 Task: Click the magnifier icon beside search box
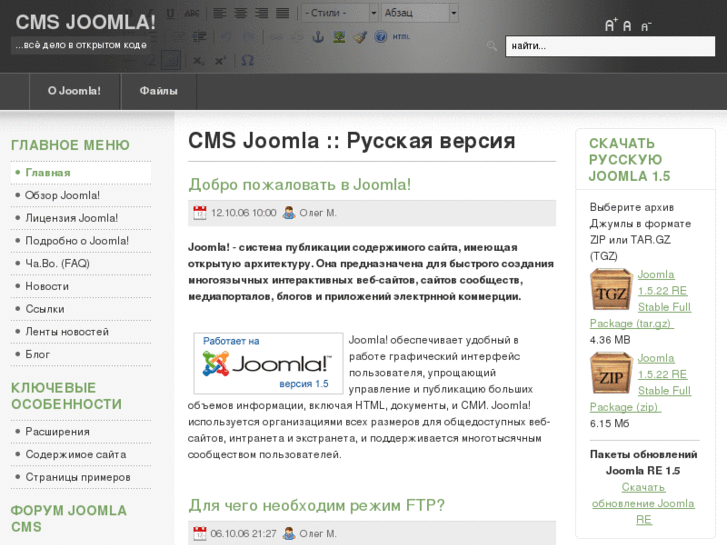click(x=492, y=46)
